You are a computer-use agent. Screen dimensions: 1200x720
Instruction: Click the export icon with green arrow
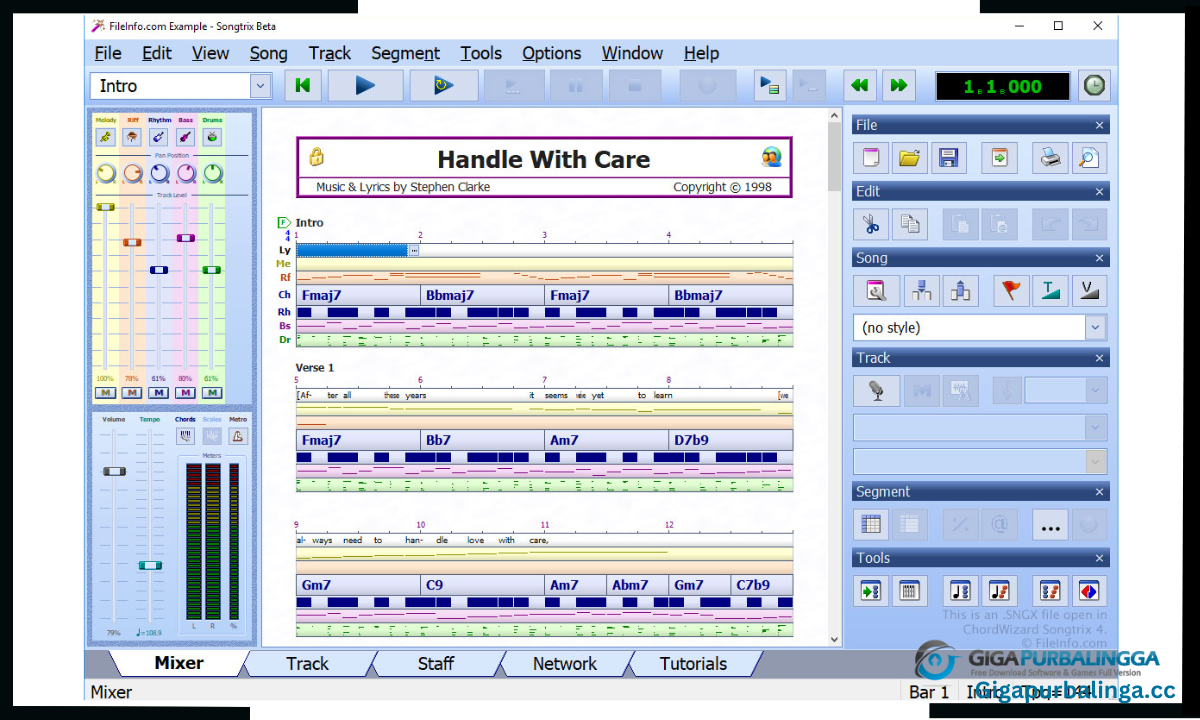click(x=998, y=157)
